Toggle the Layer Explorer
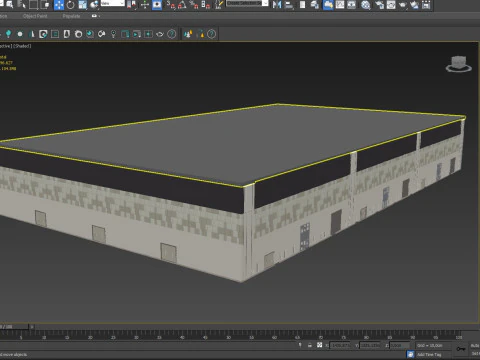 314,5
